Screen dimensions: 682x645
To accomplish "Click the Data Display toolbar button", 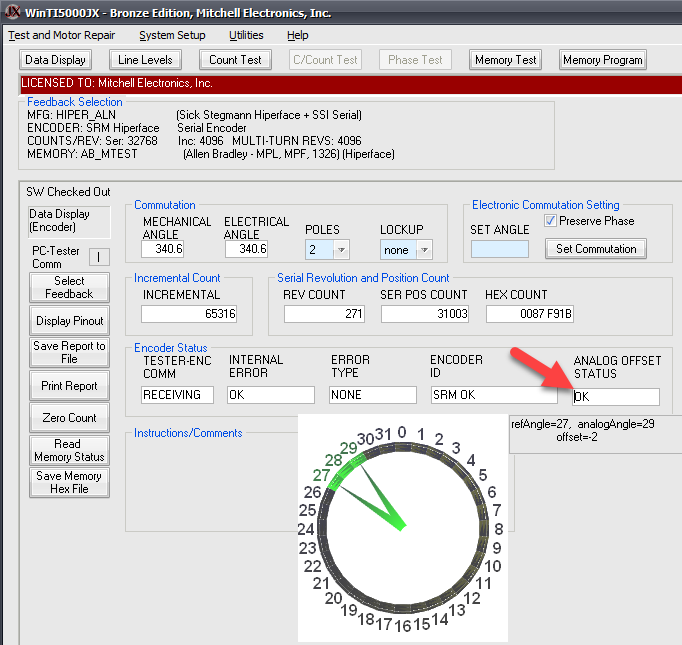I will (x=55, y=60).
